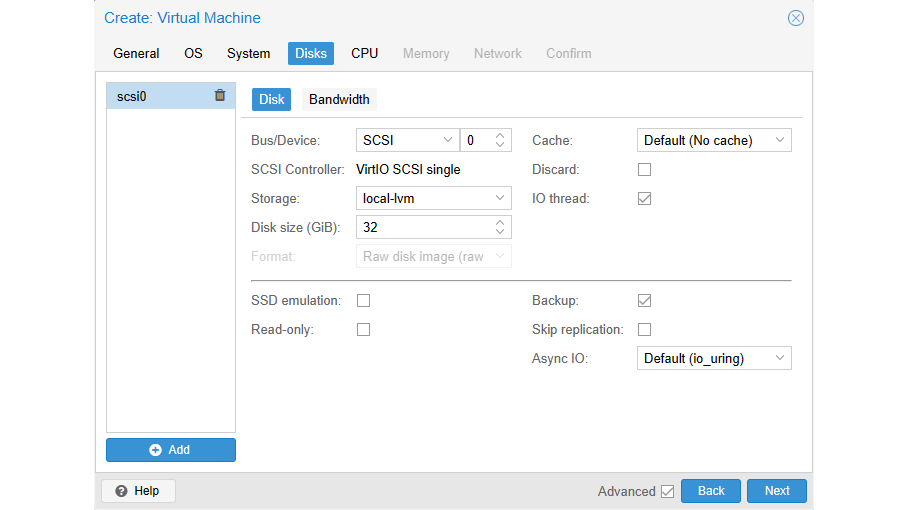Open the Bus/Device dropdown
907x510 pixels.
point(407,141)
